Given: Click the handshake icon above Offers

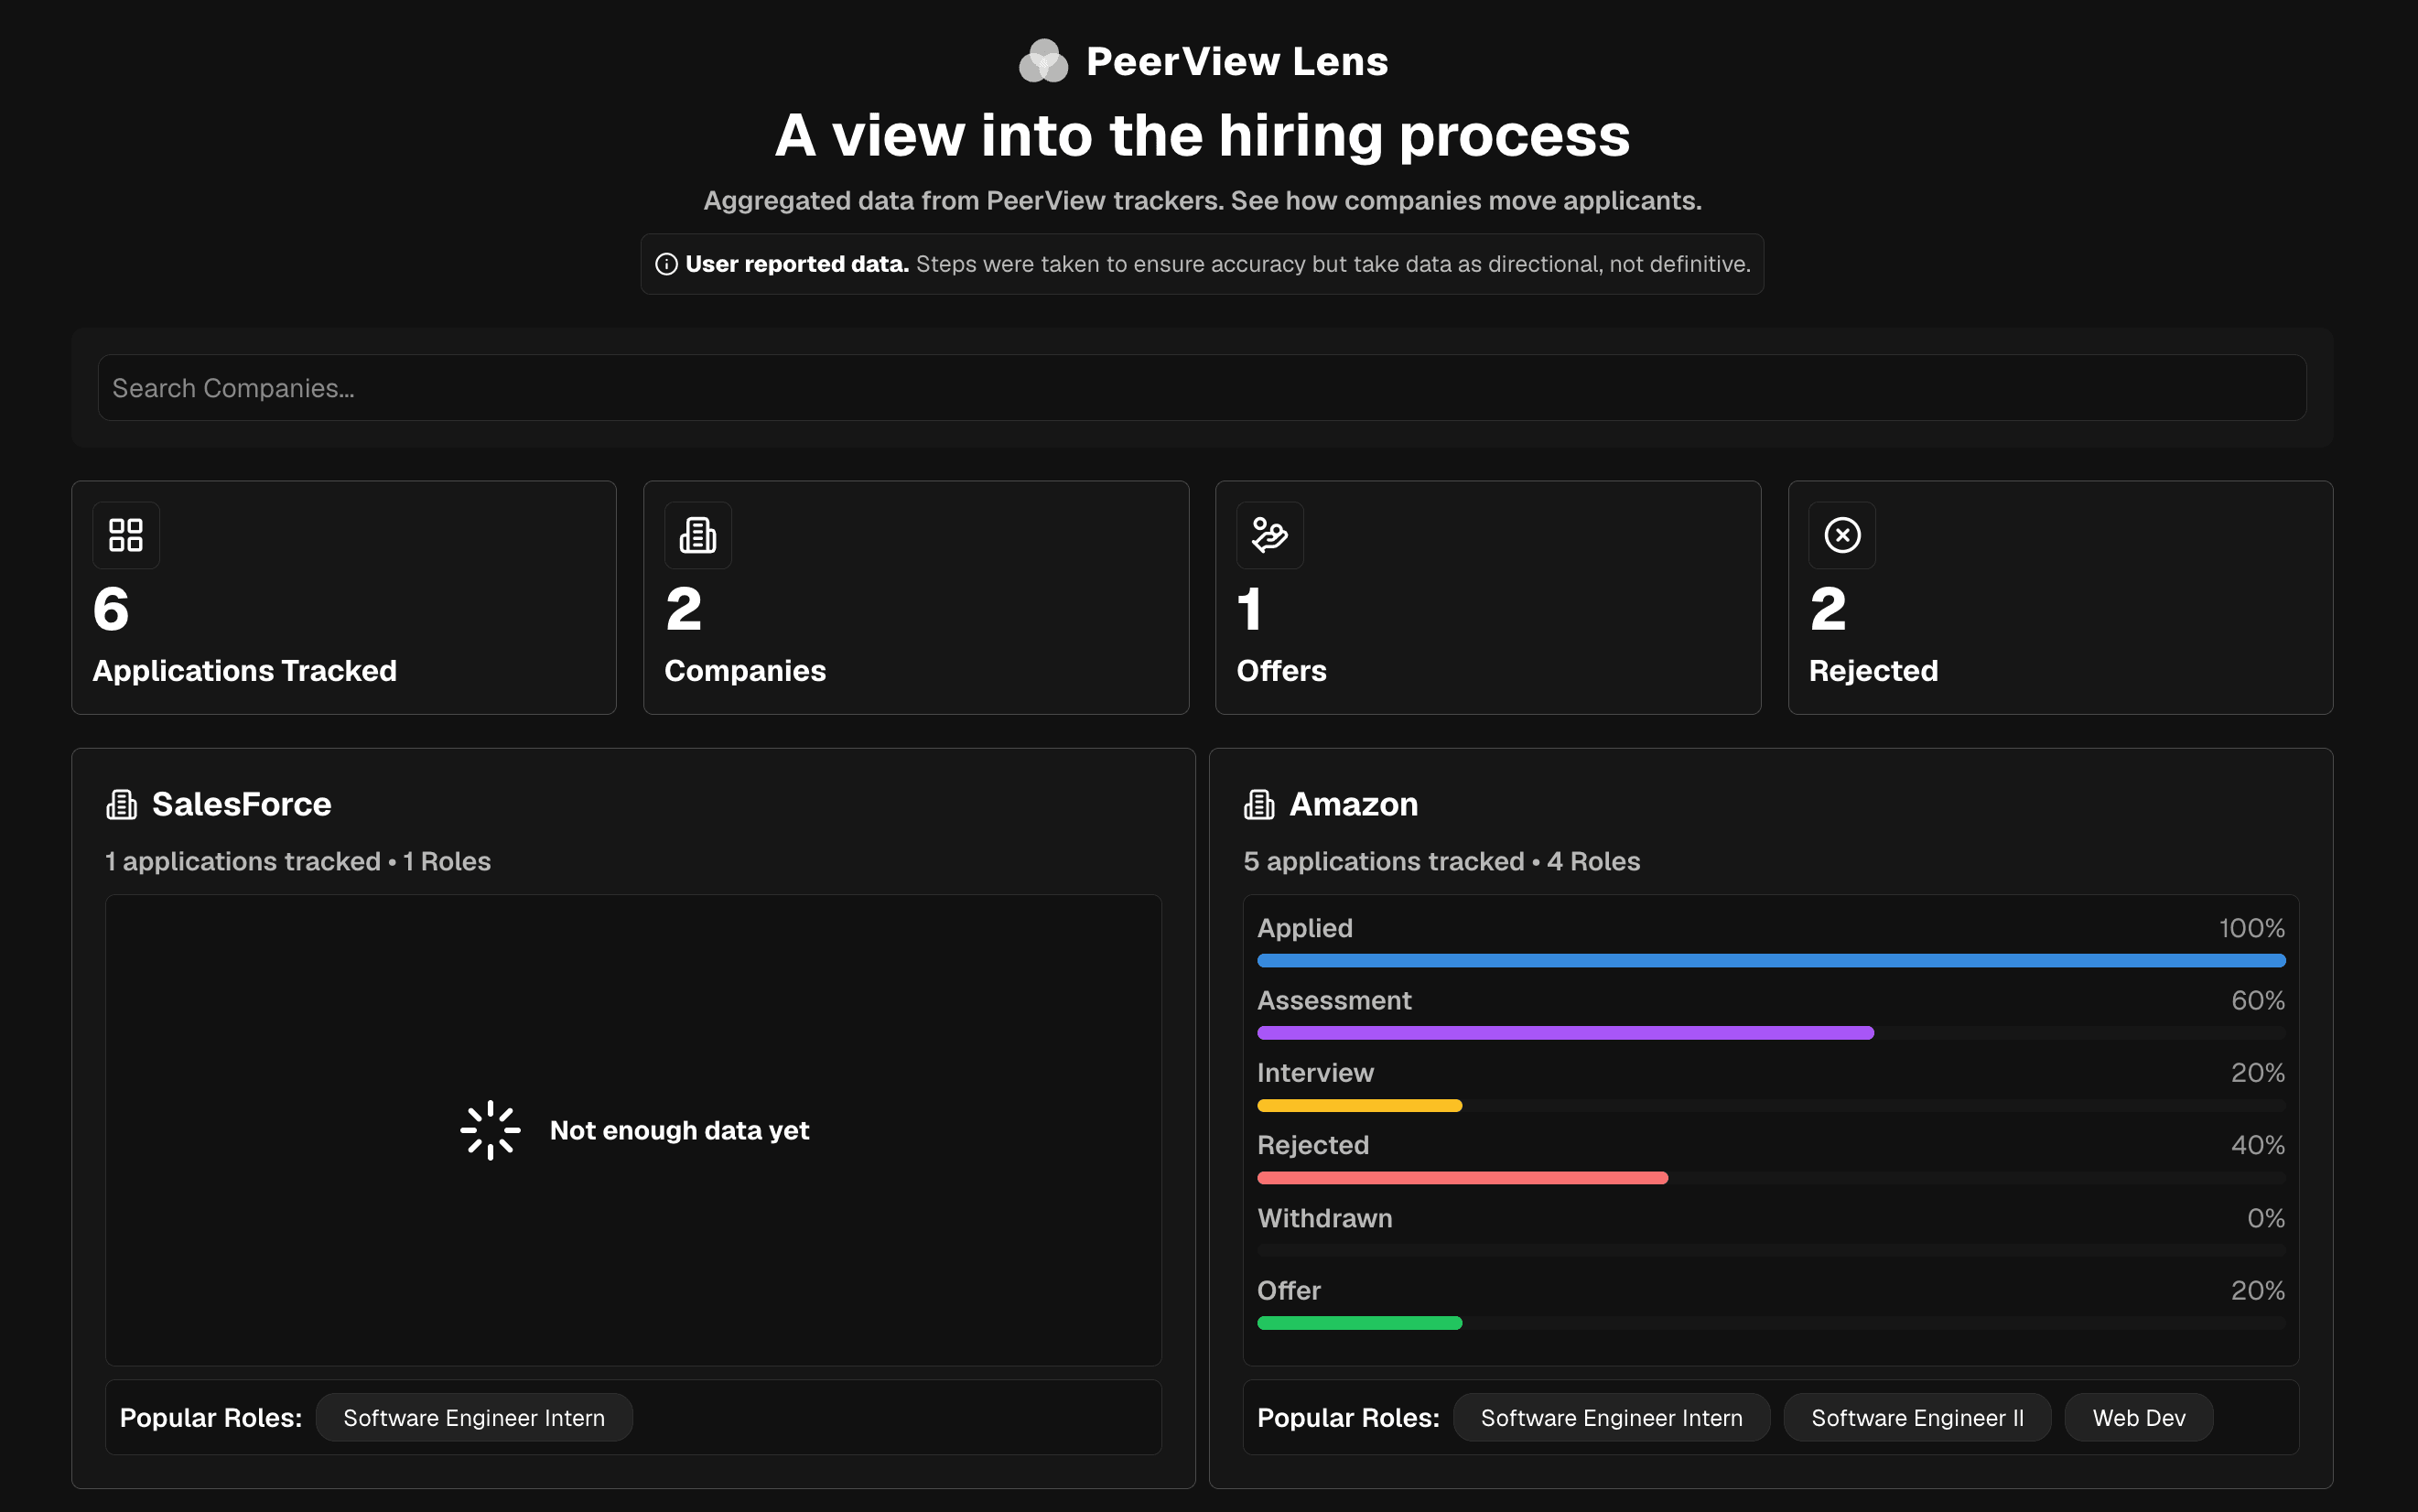Looking at the screenshot, I should (1270, 535).
